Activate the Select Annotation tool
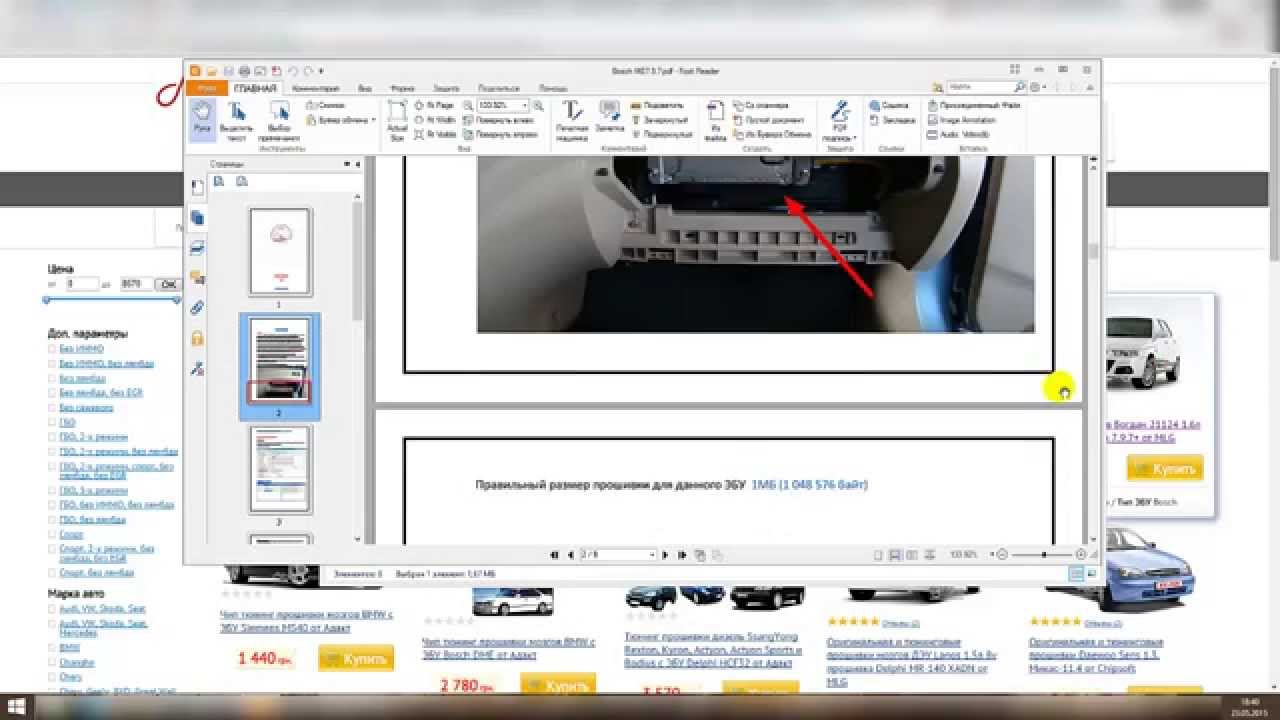Viewport: 1280px width, 720px height. (279, 120)
